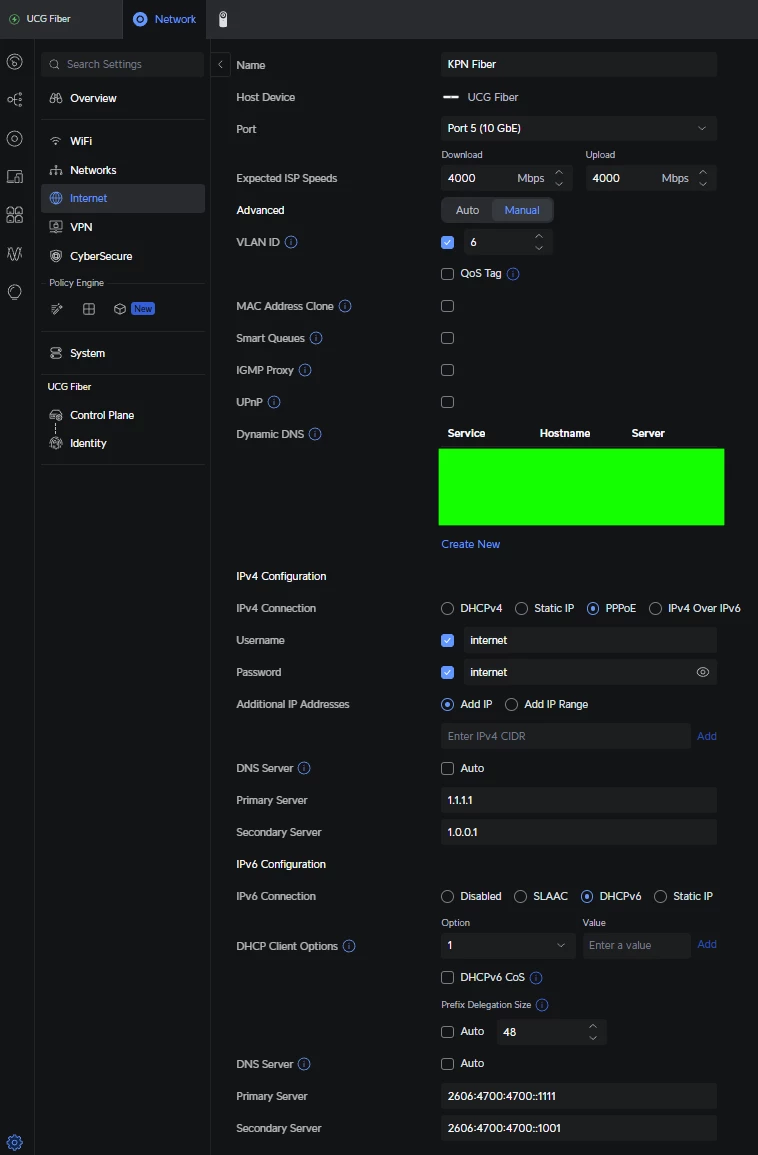Click the settings gear icon in left rail

pos(15,1142)
